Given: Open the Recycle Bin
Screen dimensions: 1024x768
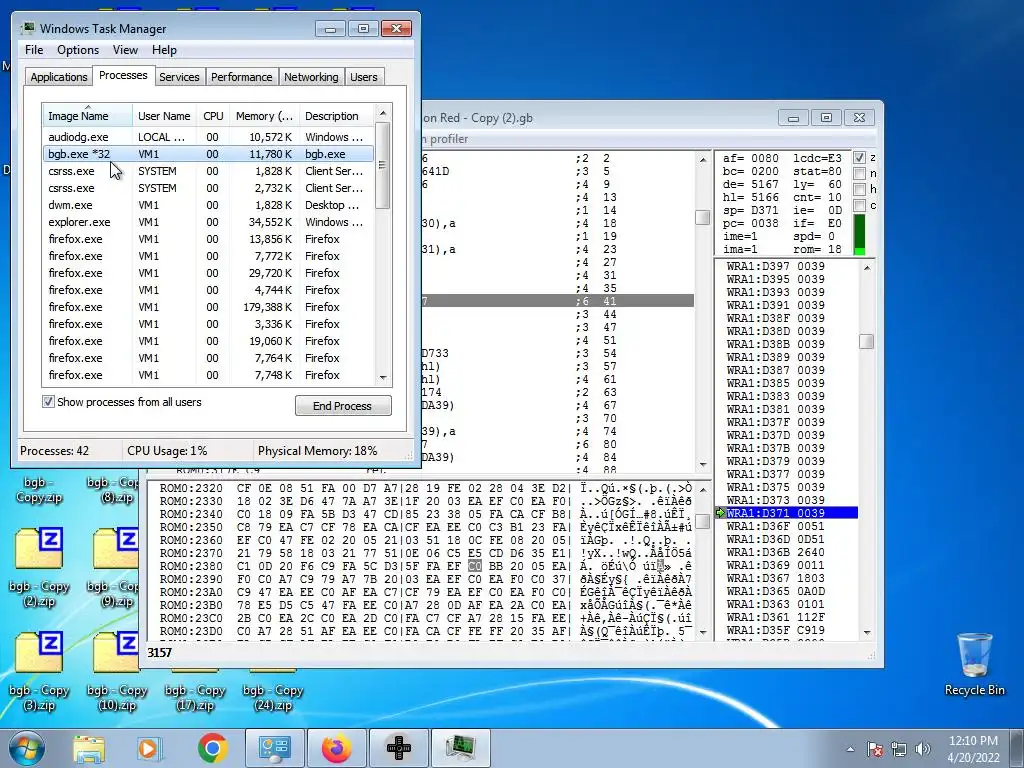Looking at the screenshot, I should 974,664.
